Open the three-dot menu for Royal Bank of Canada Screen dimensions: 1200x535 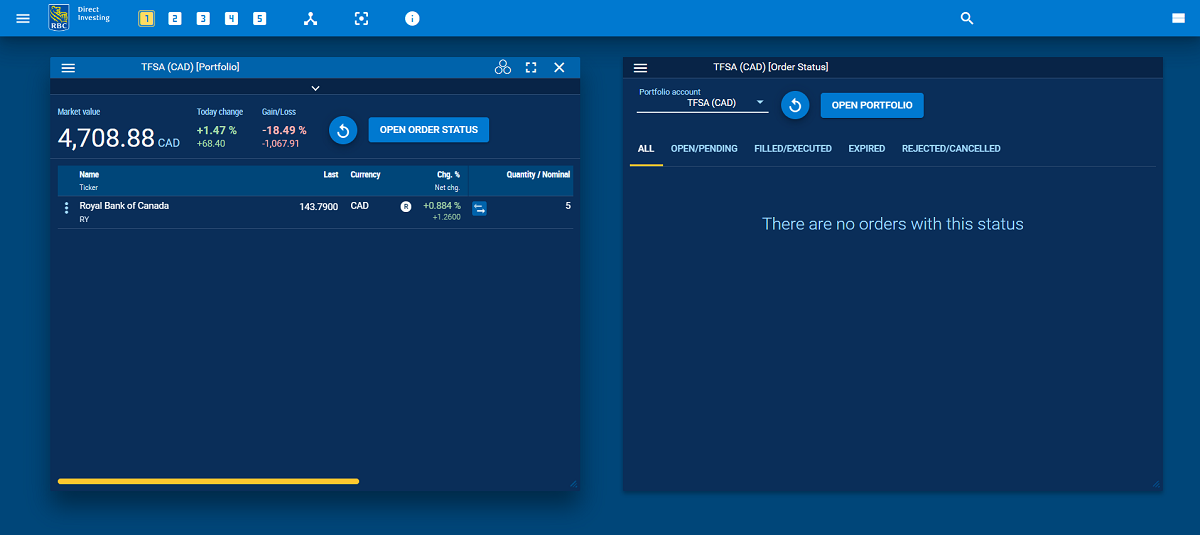click(x=67, y=208)
